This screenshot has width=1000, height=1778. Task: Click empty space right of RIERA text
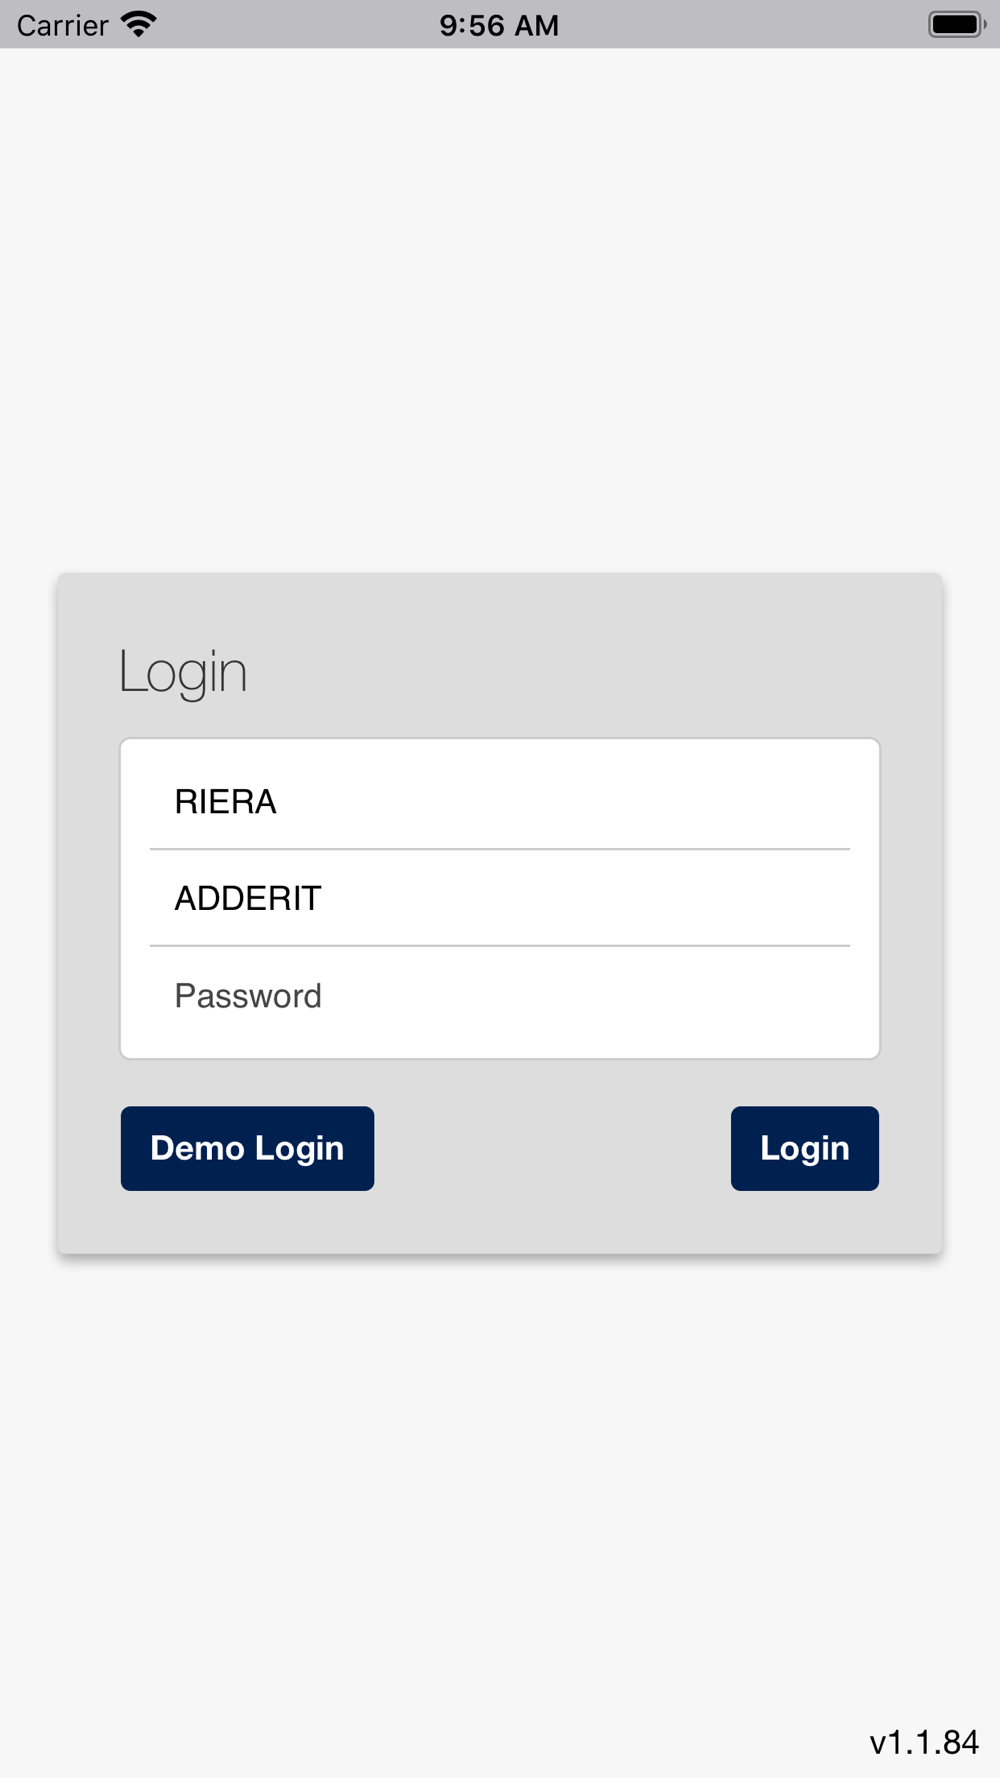click(x=600, y=802)
